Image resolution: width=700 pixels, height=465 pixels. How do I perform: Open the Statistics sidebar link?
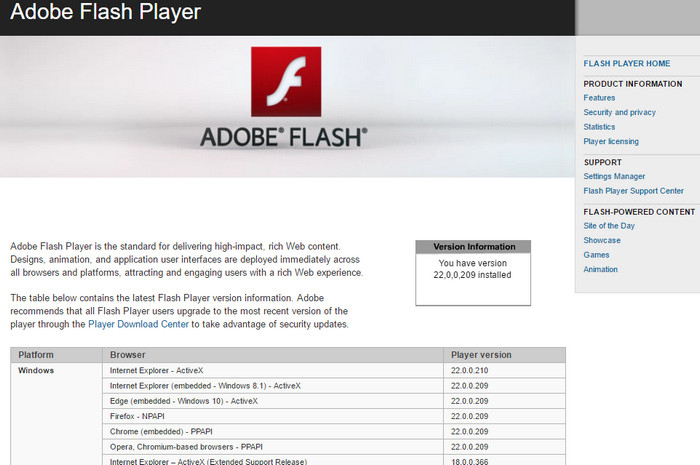(599, 127)
